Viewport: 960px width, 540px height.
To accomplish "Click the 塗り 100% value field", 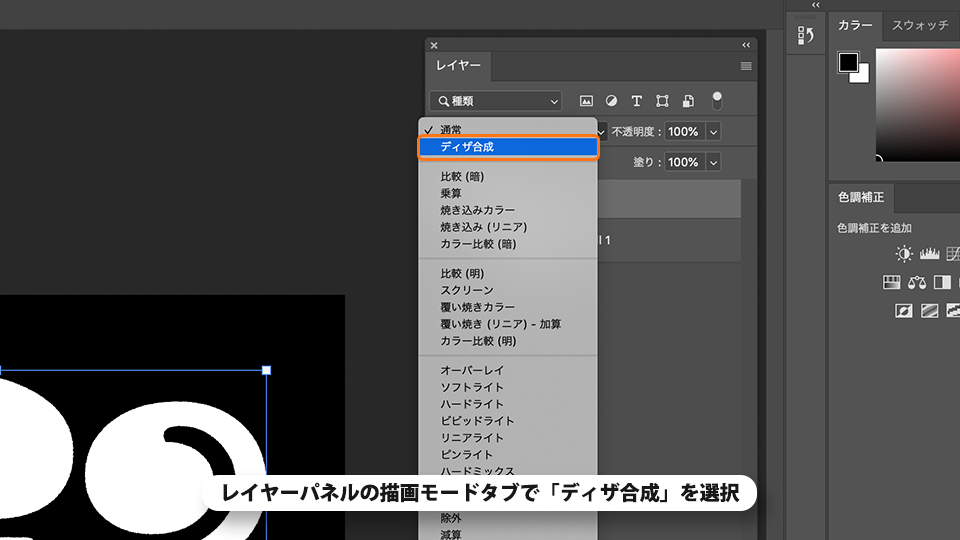I will 683,162.
